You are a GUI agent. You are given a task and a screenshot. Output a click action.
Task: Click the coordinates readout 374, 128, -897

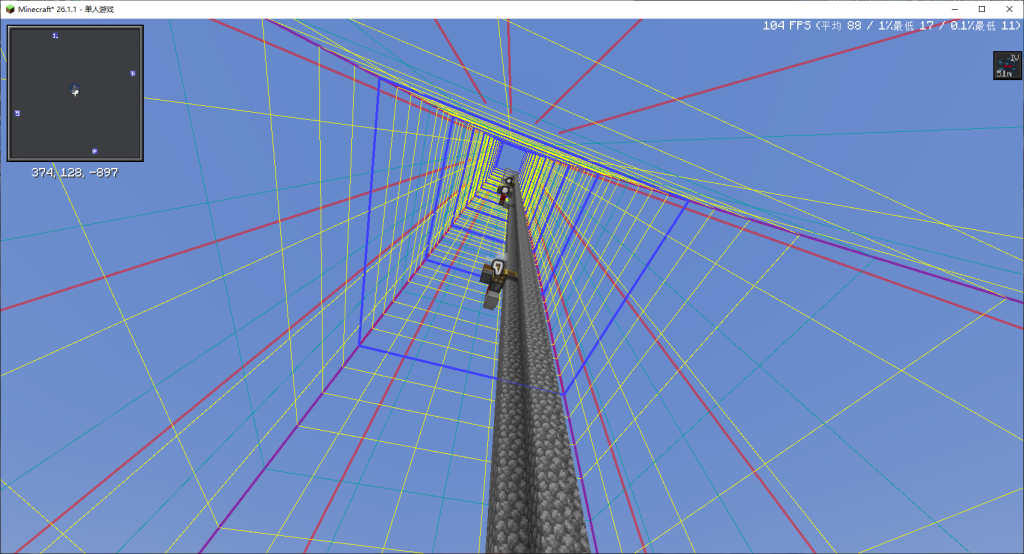coord(74,172)
